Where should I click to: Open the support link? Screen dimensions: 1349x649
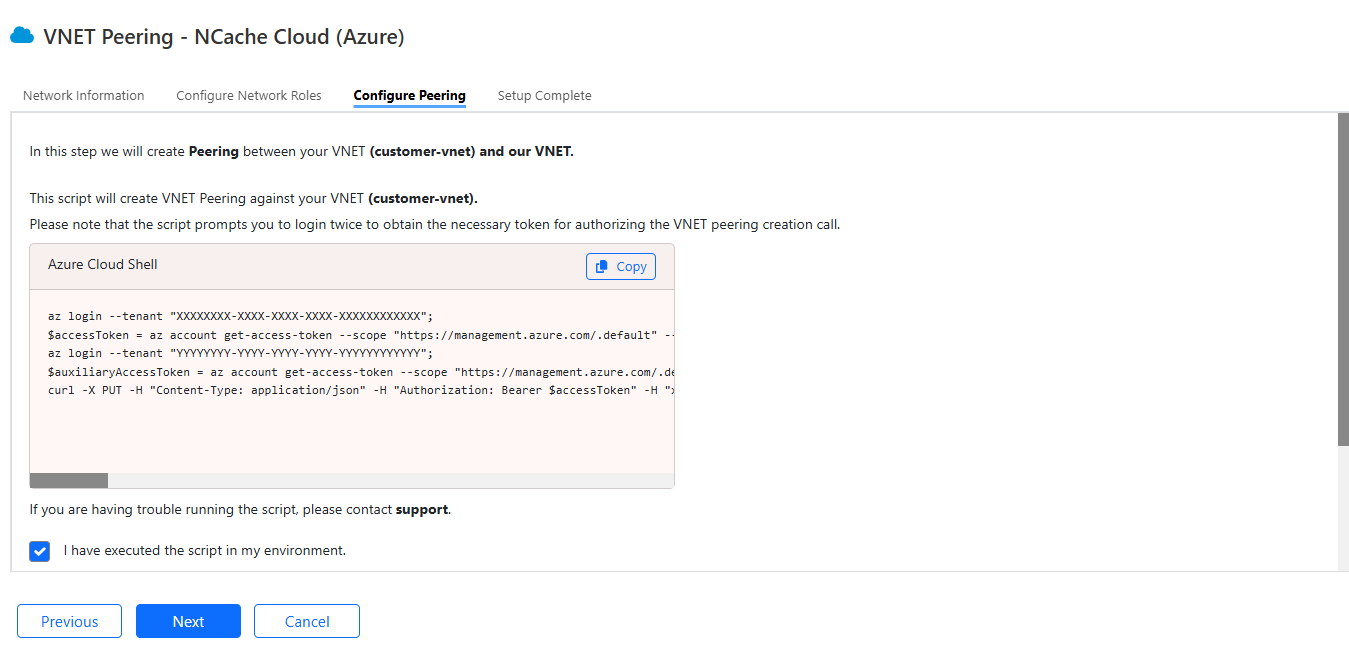coord(422,510)
